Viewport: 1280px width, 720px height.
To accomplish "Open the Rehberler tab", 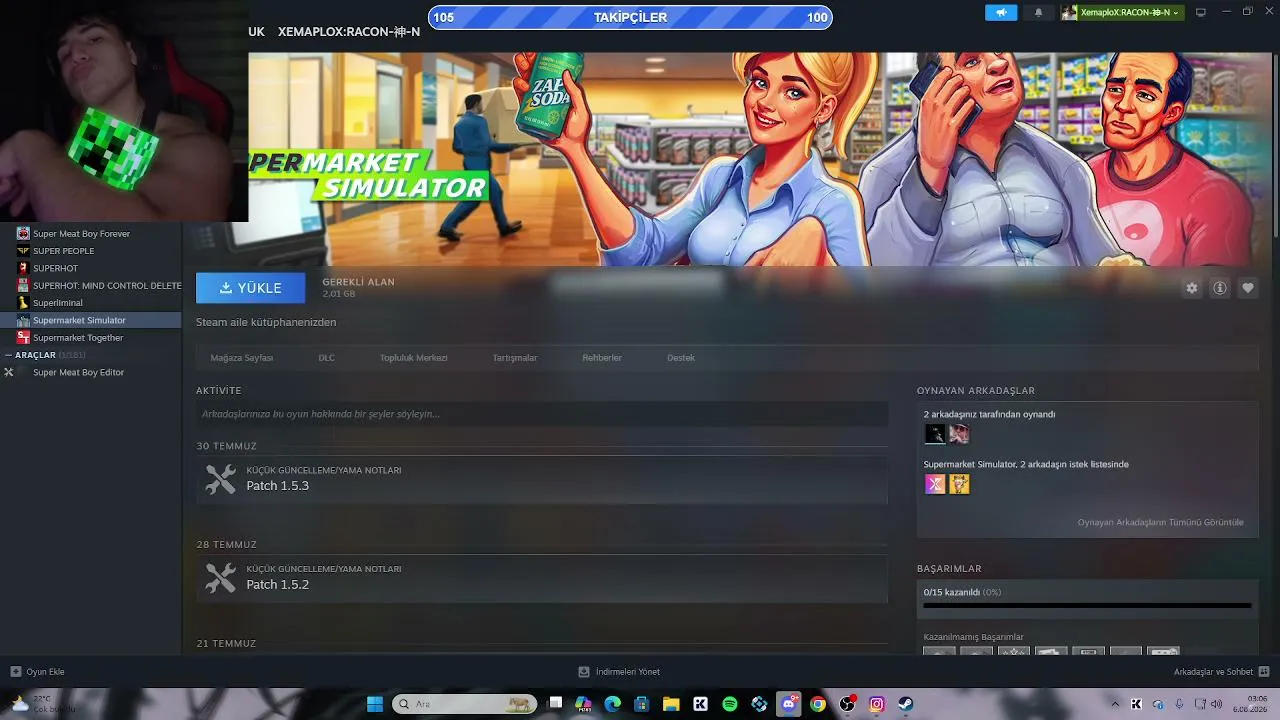I will (x=602, y=358).
